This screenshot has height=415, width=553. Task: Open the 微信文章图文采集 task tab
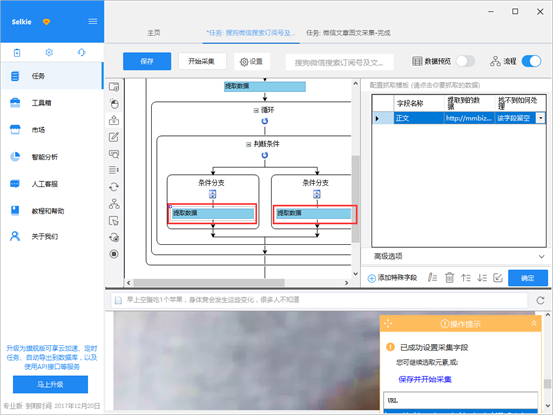348,33
